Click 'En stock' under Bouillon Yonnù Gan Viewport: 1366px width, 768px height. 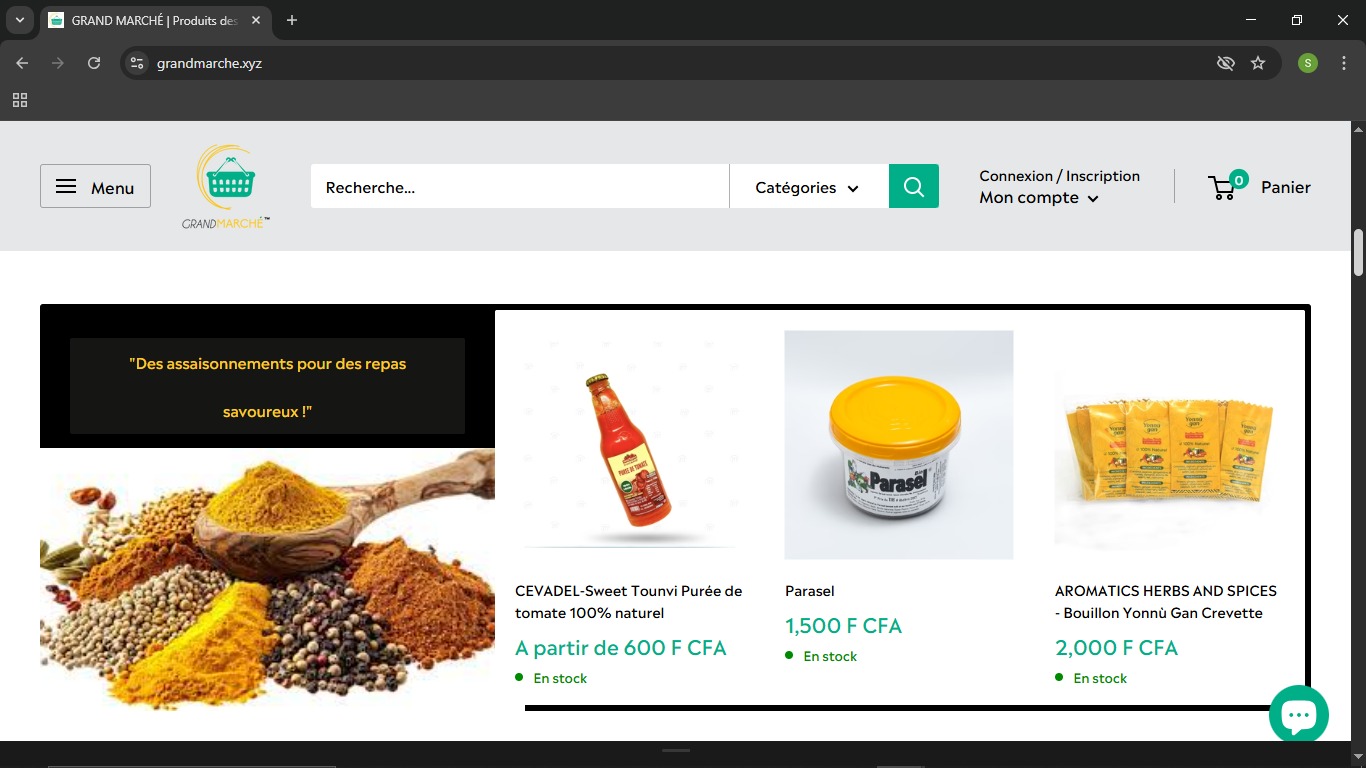pyautogui.click(x=1100, y=678)
